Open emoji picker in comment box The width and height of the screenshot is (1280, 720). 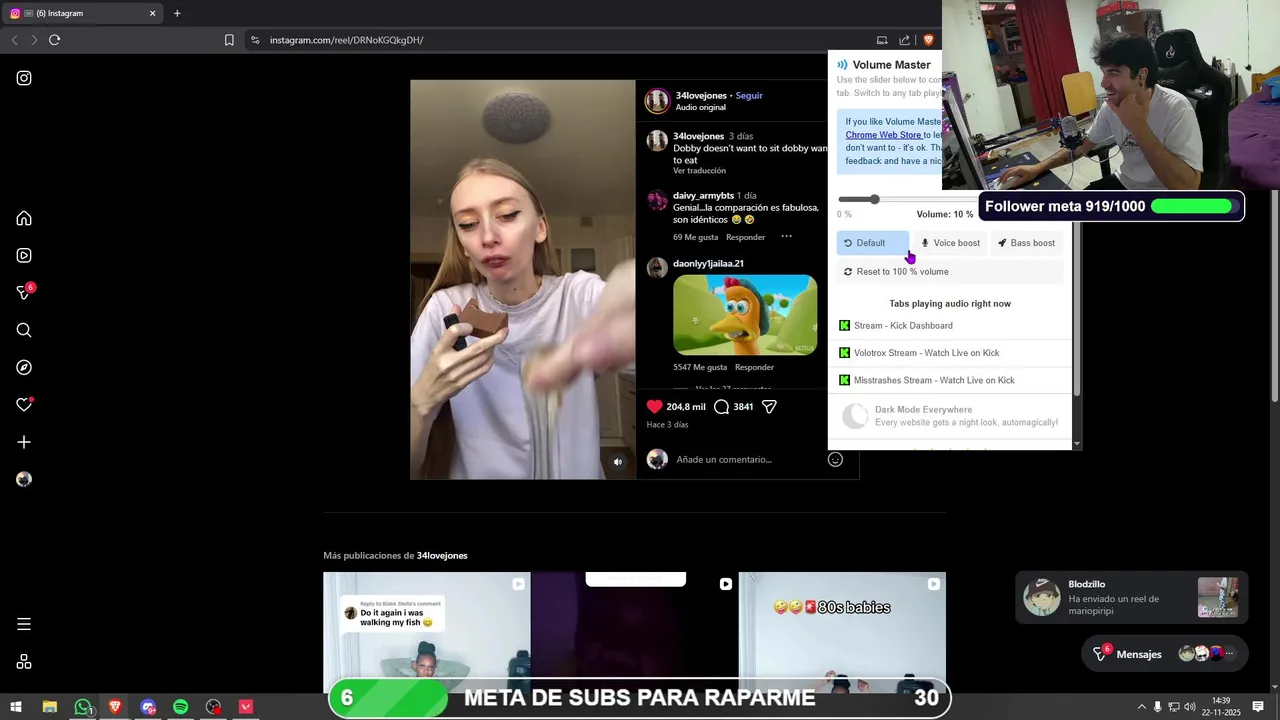click(x=835, y=459)
